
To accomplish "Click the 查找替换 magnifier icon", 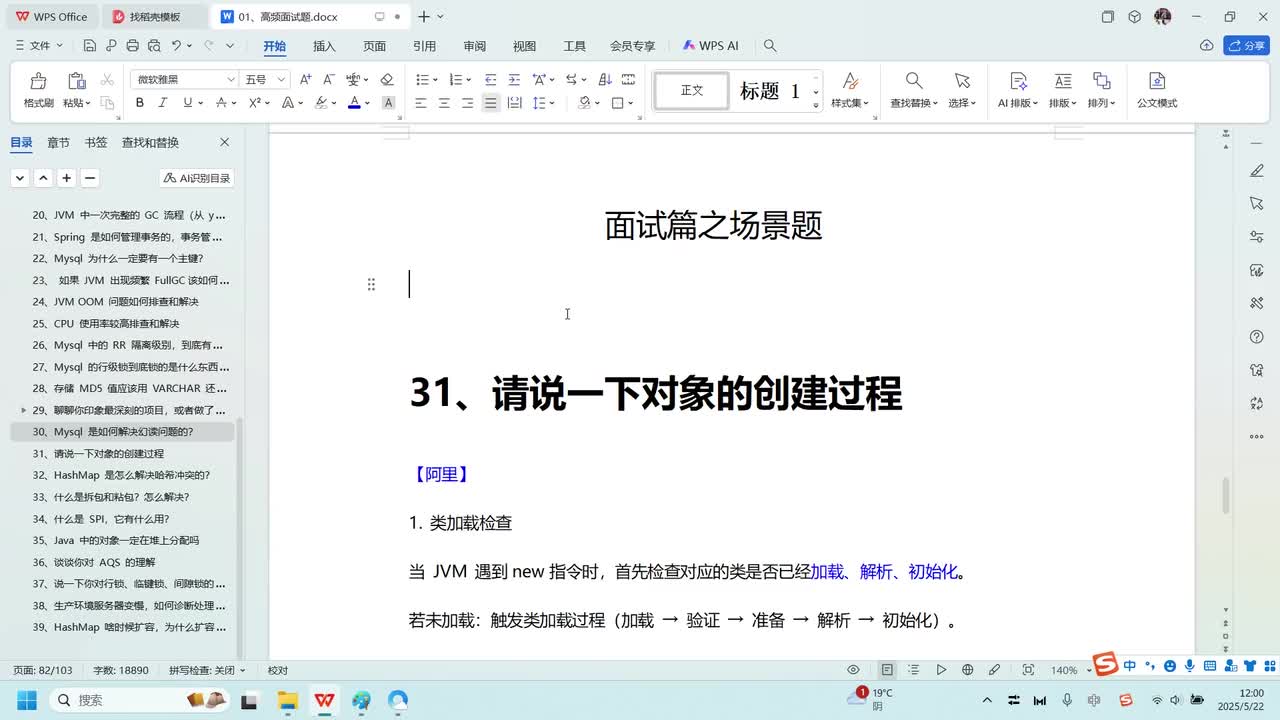I will [x=914, y=81].
